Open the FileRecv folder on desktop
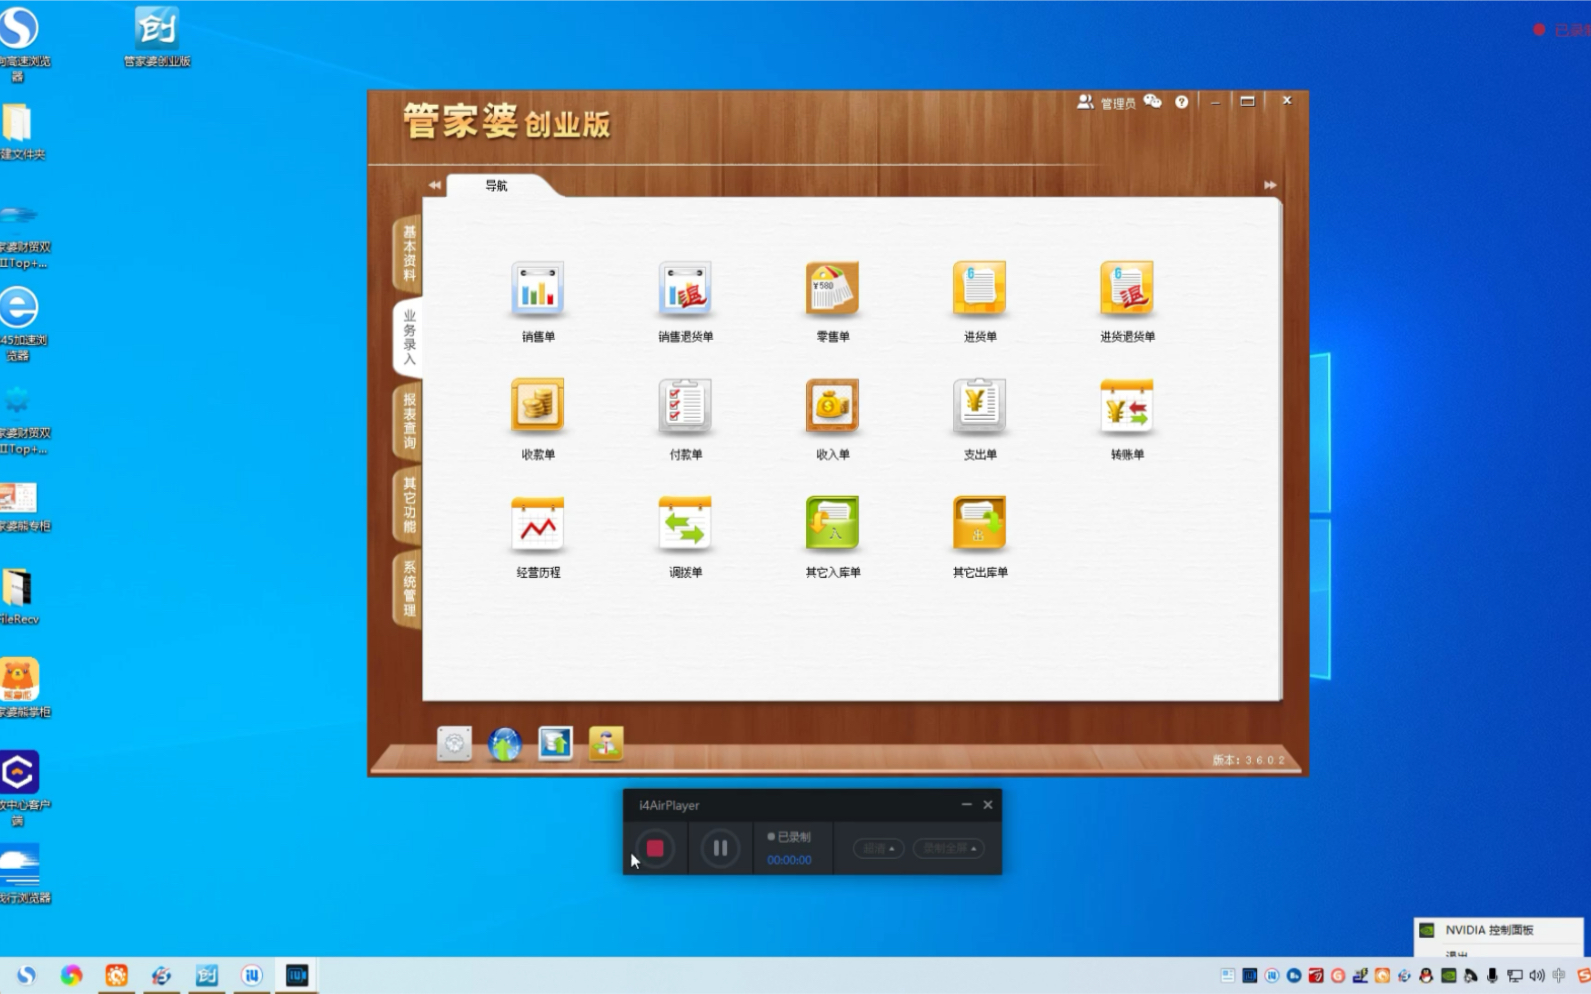Screen dimensions: 1591x994 18,596
